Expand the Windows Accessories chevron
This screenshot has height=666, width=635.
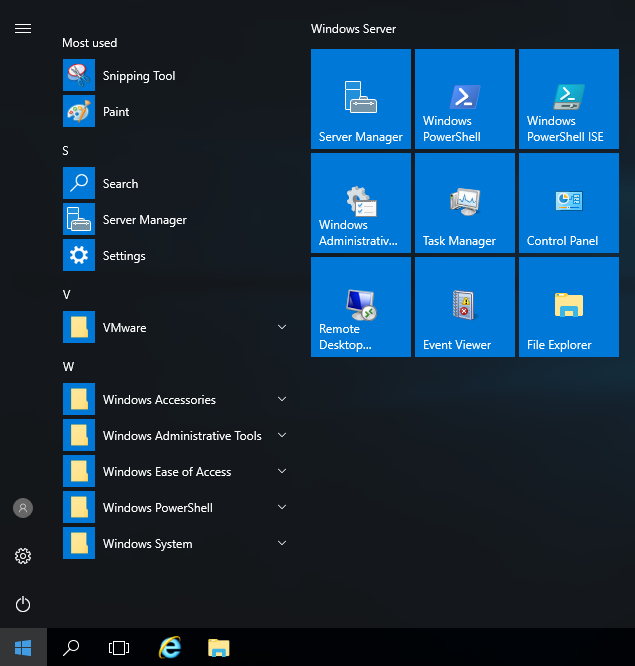[x=282, y=399]
